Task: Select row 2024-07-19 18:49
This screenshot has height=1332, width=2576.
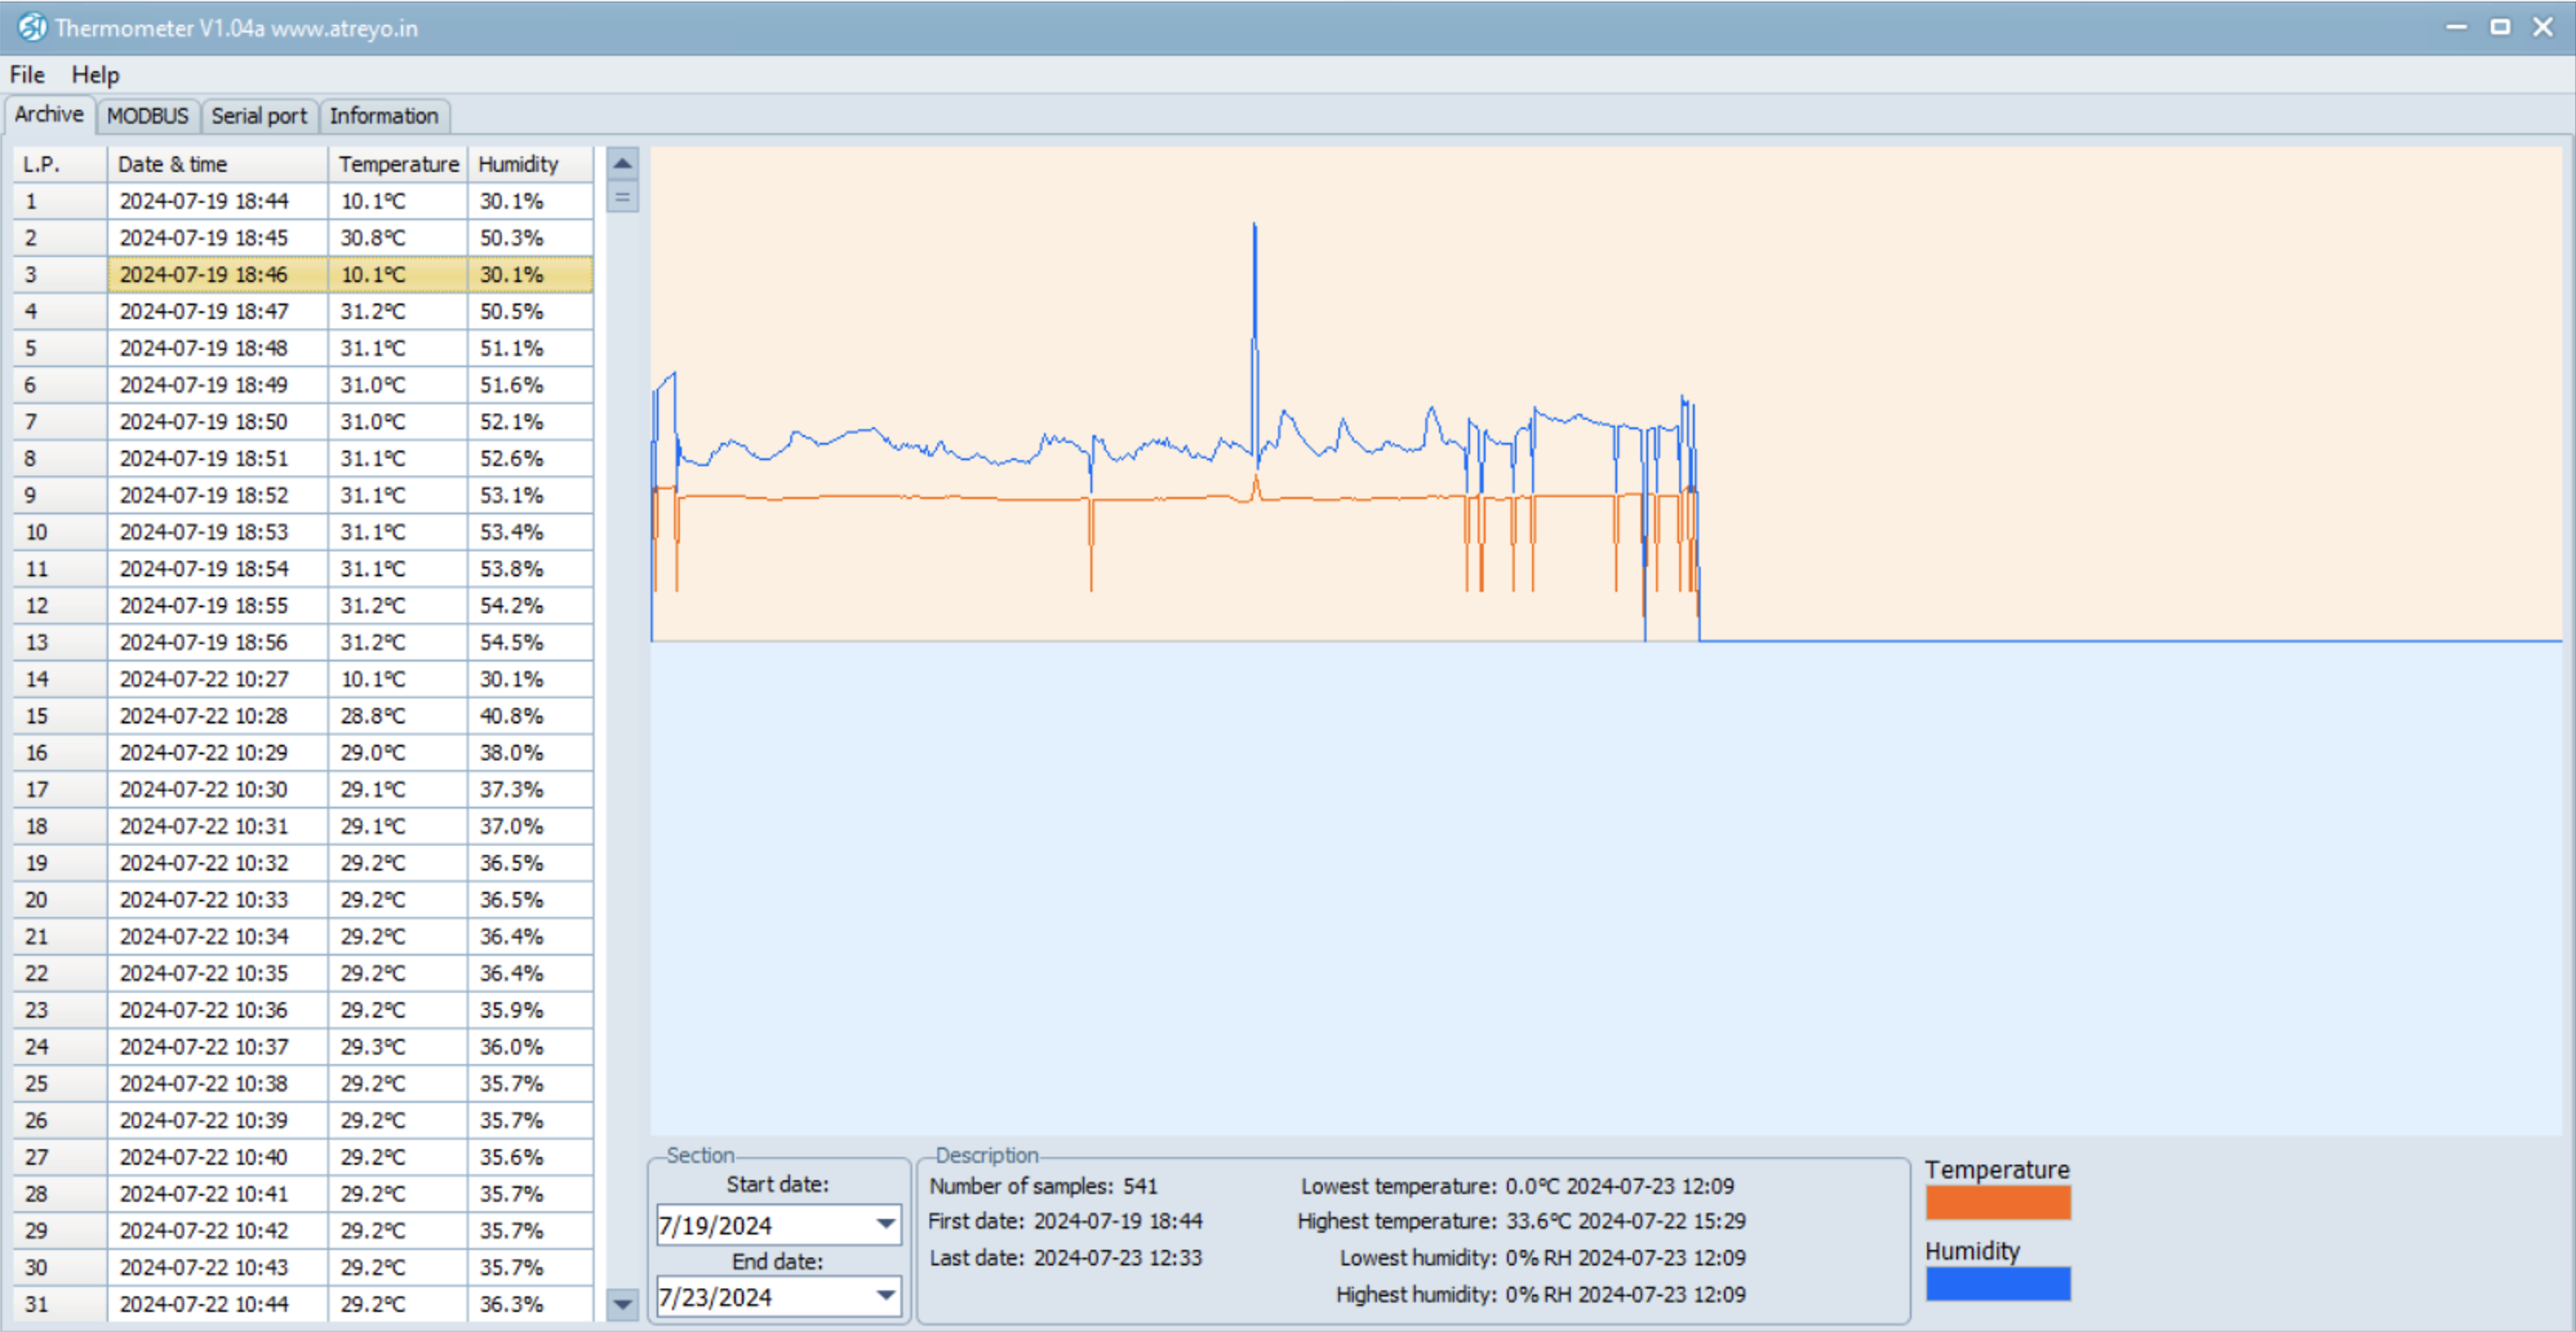Action: pos(302,385)
